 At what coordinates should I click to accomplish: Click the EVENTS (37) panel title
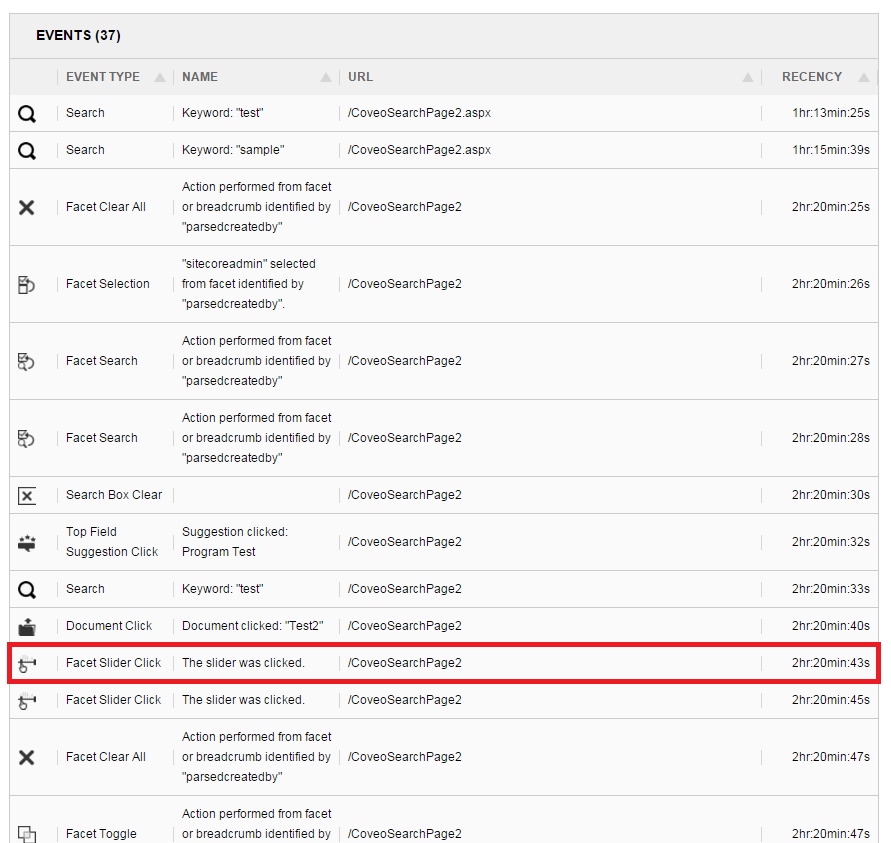tap(78, 35)
